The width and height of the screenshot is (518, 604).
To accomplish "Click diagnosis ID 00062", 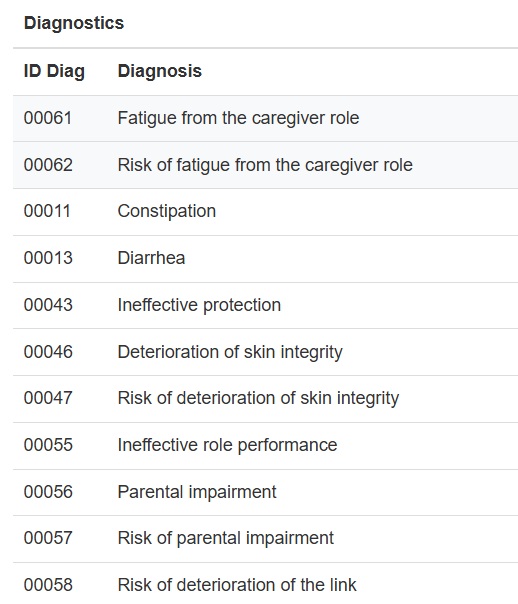I will coord(48,165).
